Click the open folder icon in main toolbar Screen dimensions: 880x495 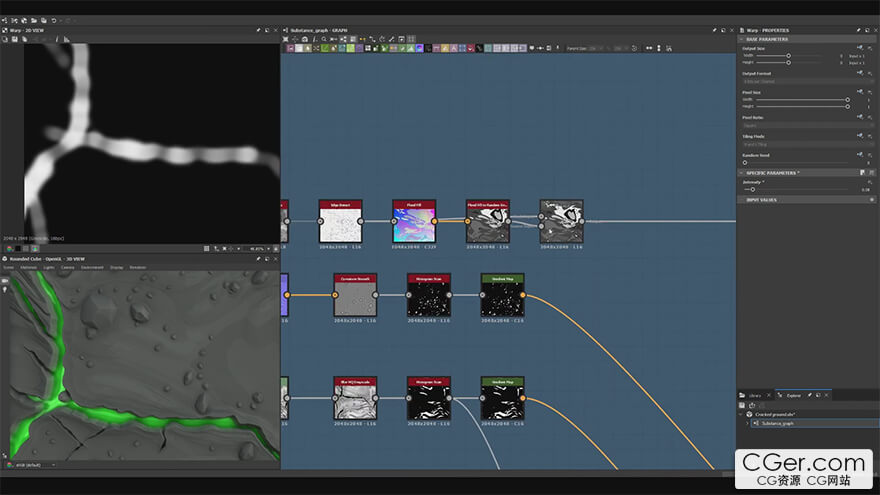click(x=33, y=20)
